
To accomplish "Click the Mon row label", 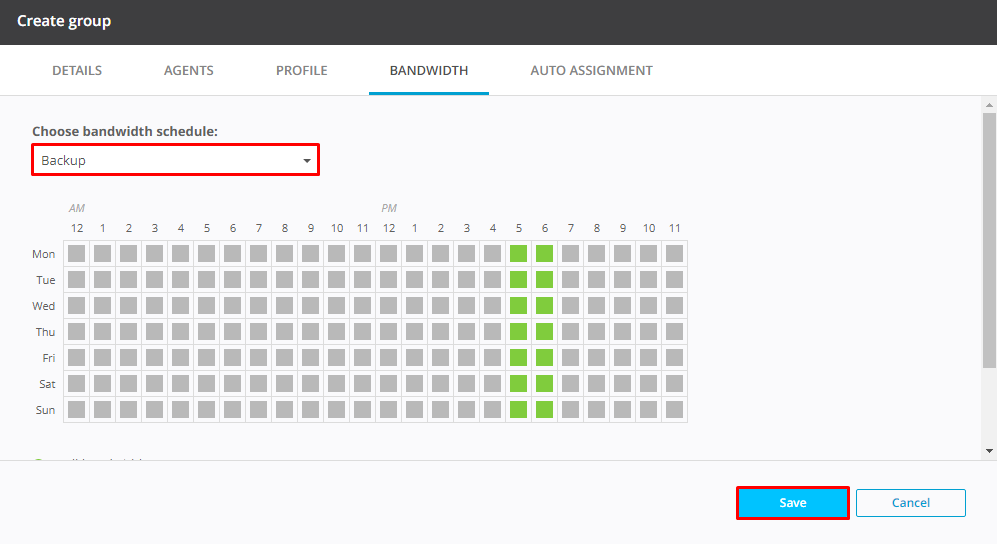I will pyautogui.click(x=43, y=254).
